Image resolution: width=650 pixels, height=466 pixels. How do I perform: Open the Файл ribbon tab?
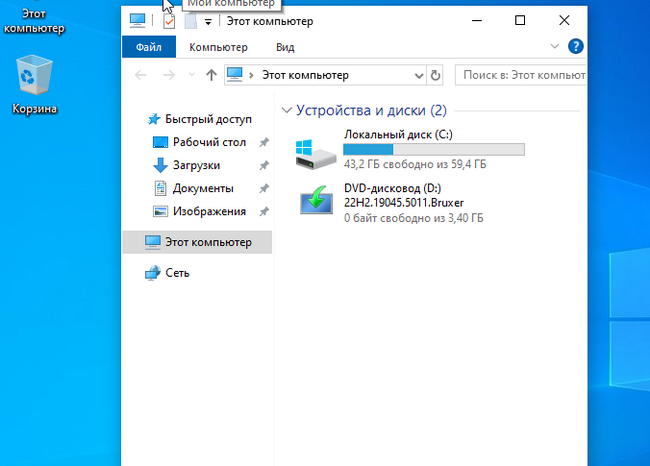click(x=149, y=47)
